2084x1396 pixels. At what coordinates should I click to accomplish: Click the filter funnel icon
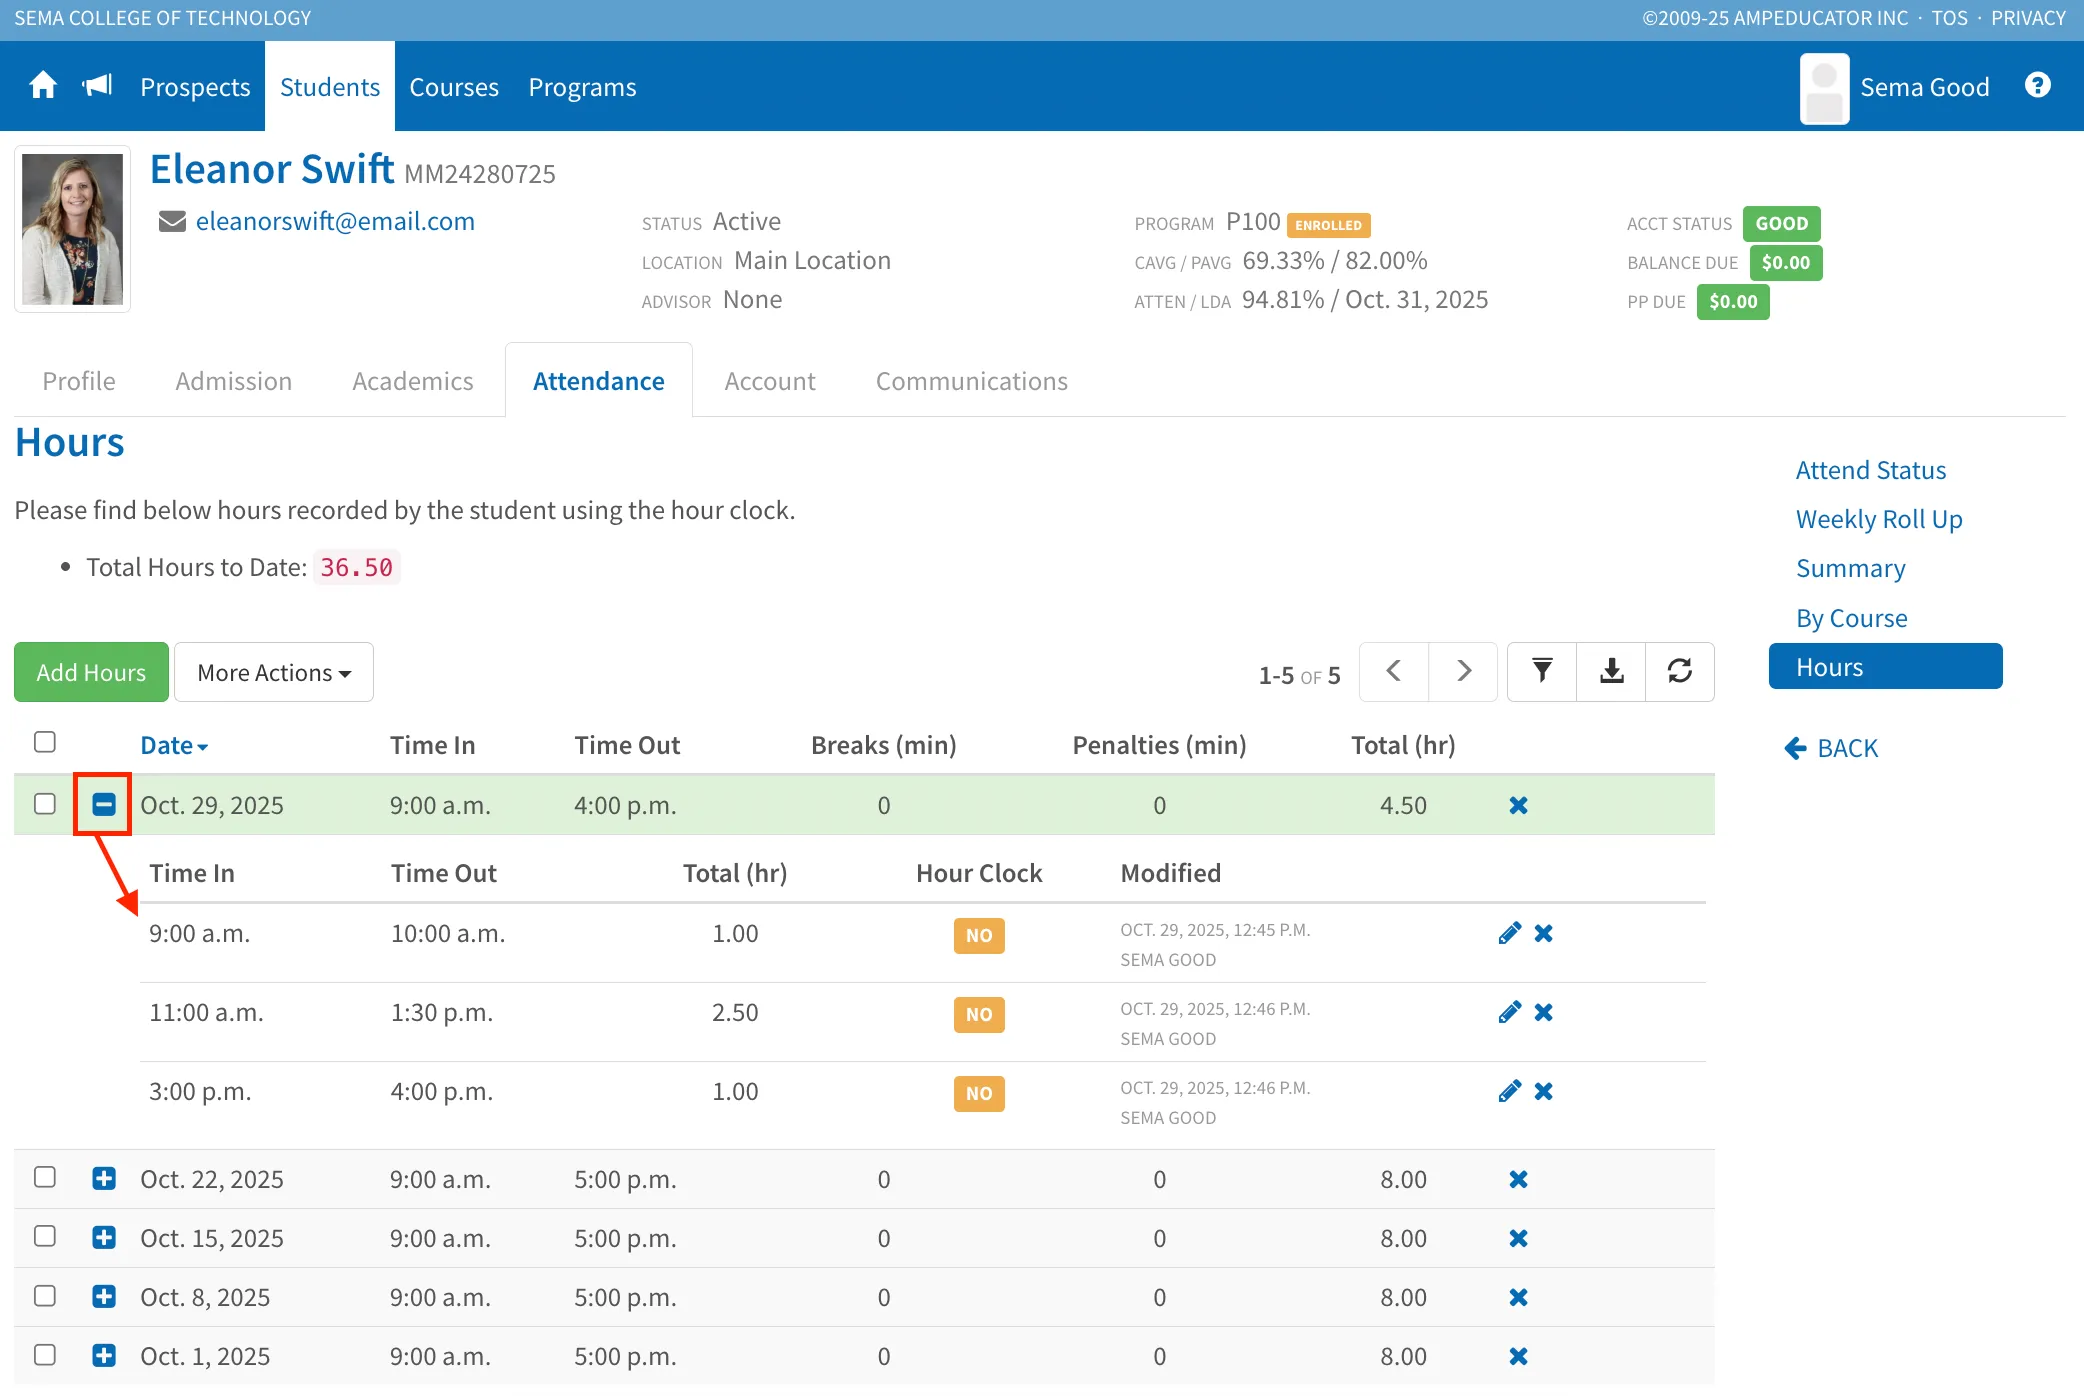click(1542, 671)
